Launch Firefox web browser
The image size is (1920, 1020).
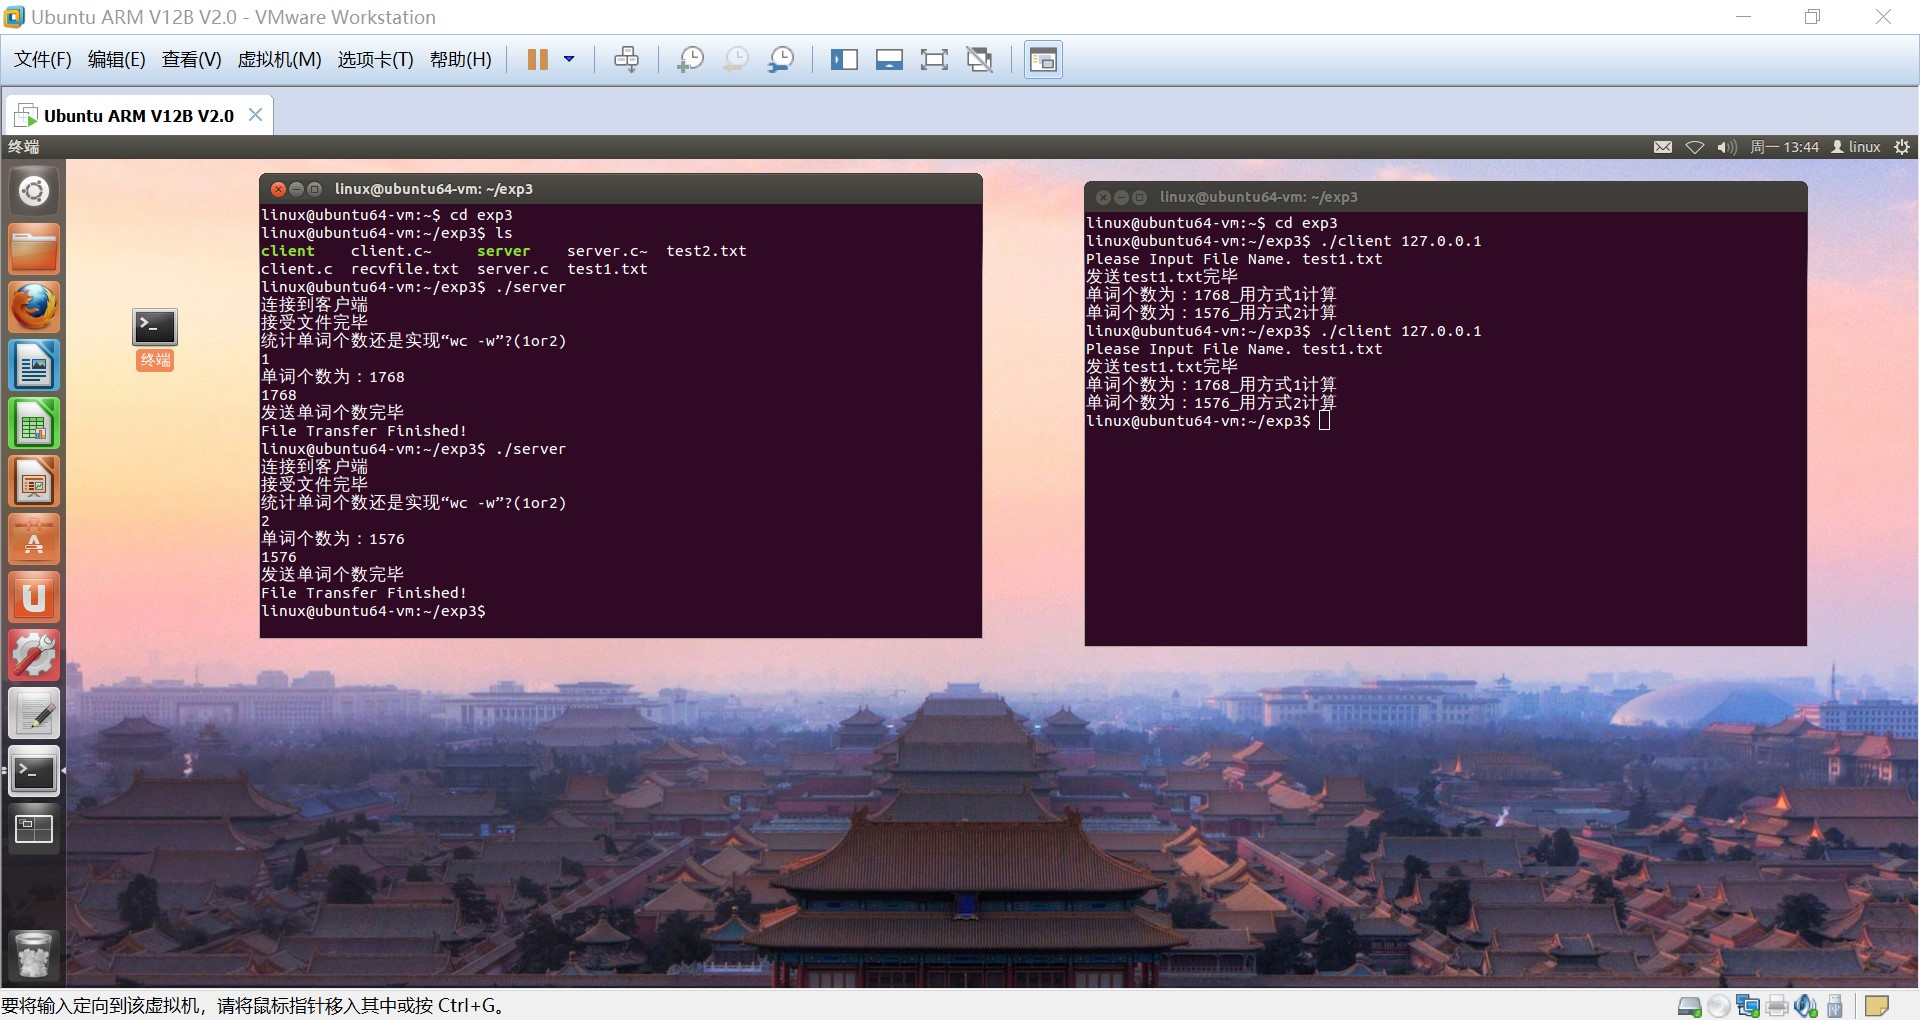[34, 307]
